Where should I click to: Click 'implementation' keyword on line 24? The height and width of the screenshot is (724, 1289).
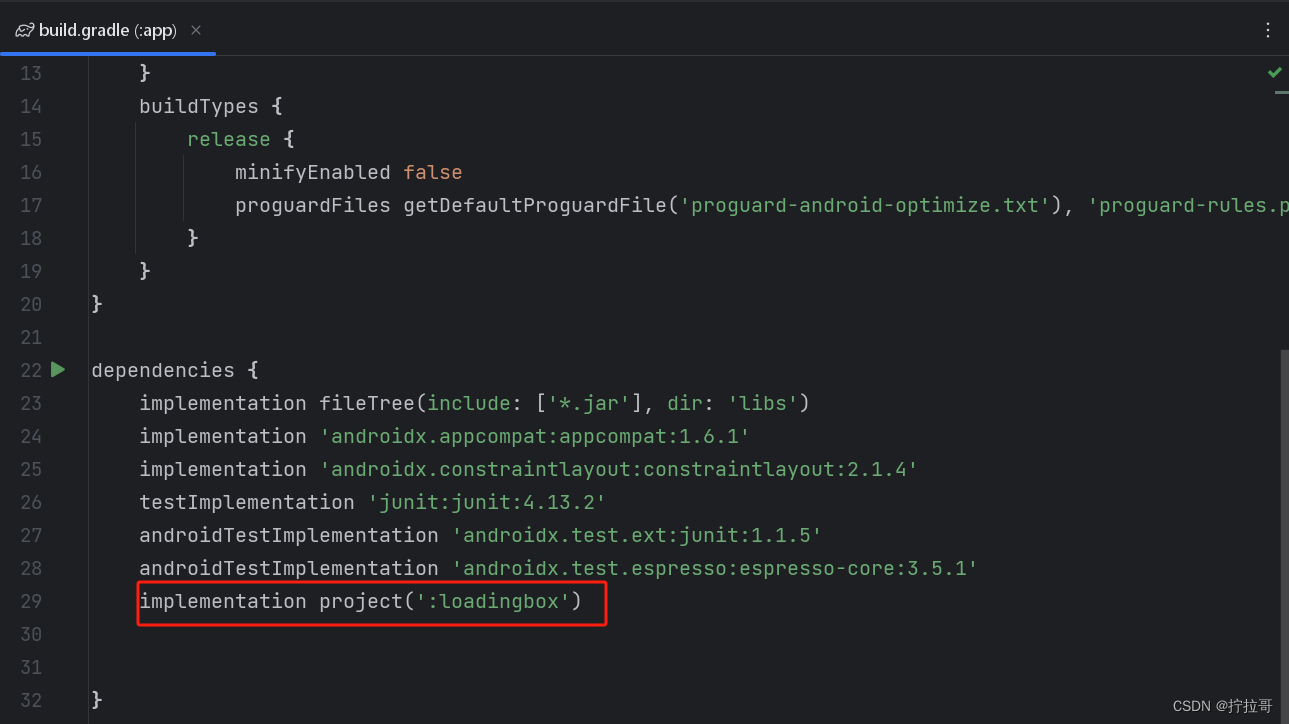223,436
